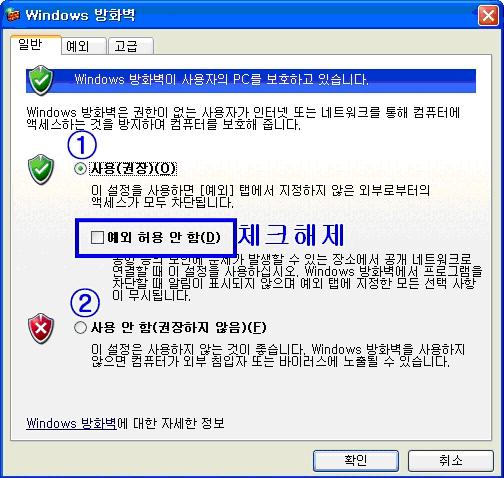Viewport: 504px width, 478px height.
Task: Select the 사용(권장)(O) radio button
Action: [80, 168]
